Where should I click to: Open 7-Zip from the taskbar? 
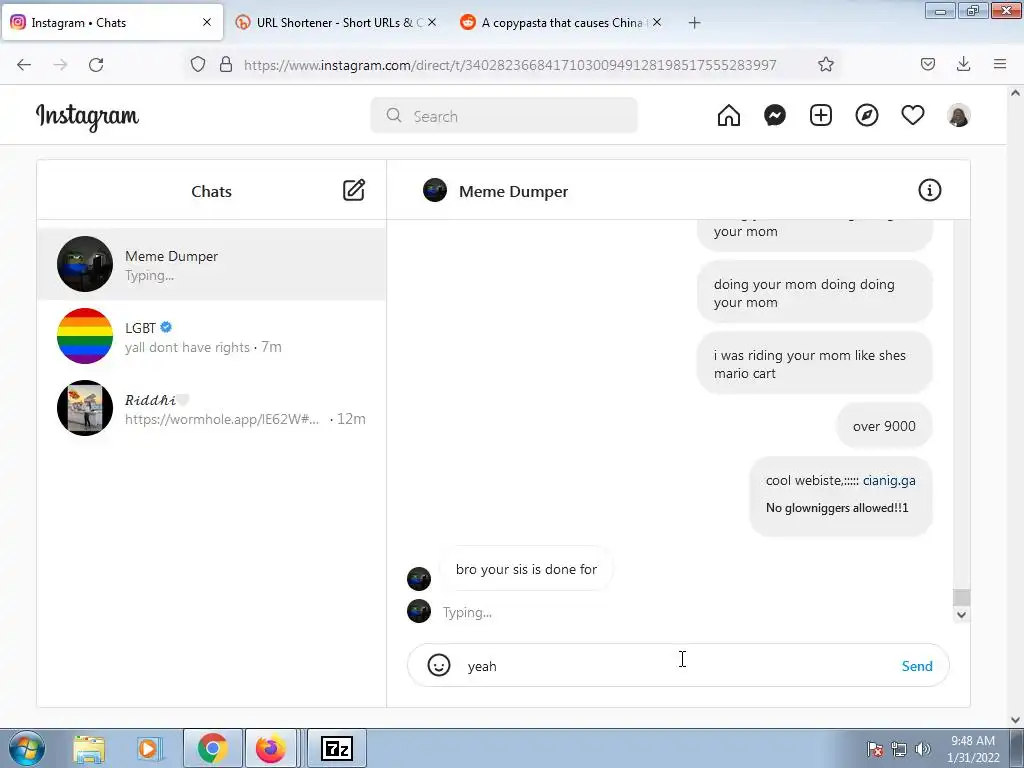pos(337,748)
